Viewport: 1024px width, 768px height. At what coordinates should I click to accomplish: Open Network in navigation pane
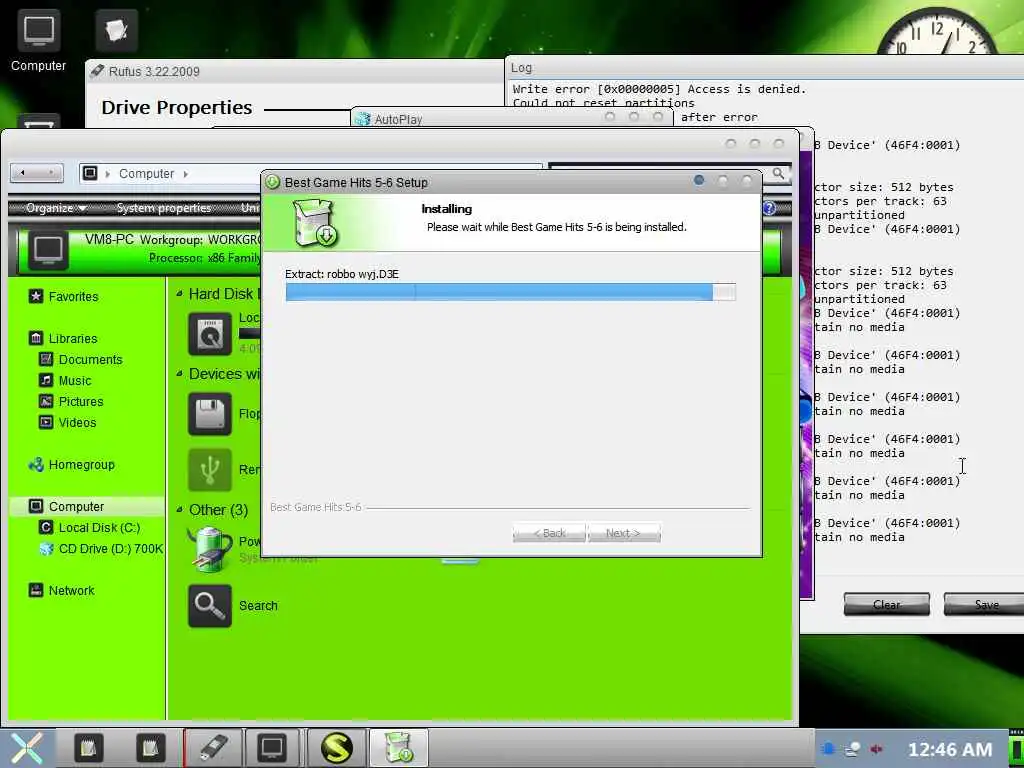click(x=71, y=590)
